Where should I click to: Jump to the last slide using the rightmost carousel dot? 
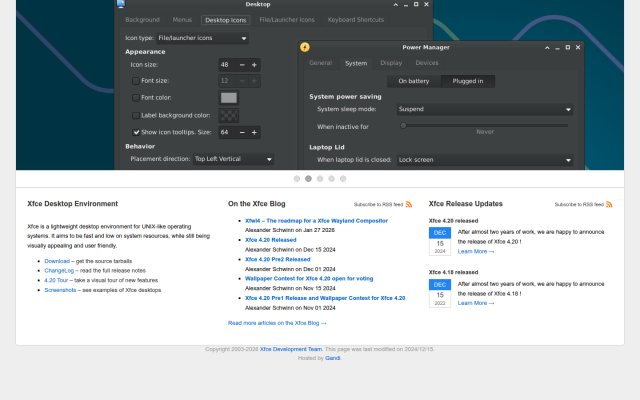click(x=343, y=179)
